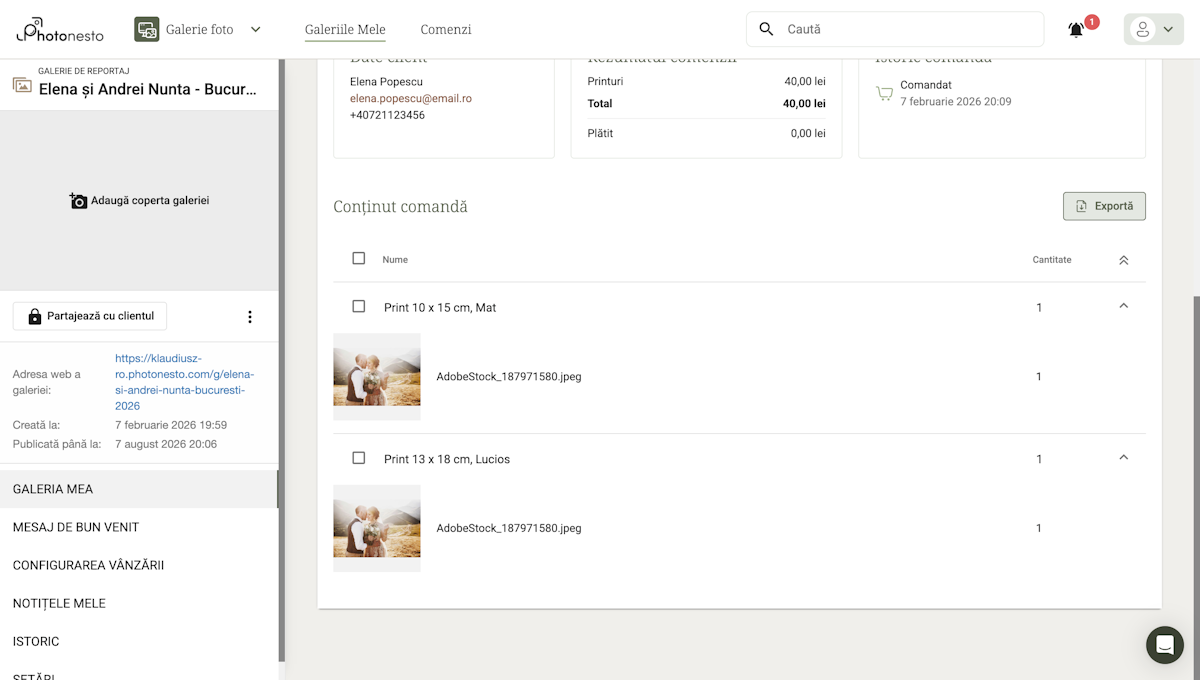Click the search magnifier icon
The height and width of the screenshot is (680, 1200).
click(x=766, y=29)
